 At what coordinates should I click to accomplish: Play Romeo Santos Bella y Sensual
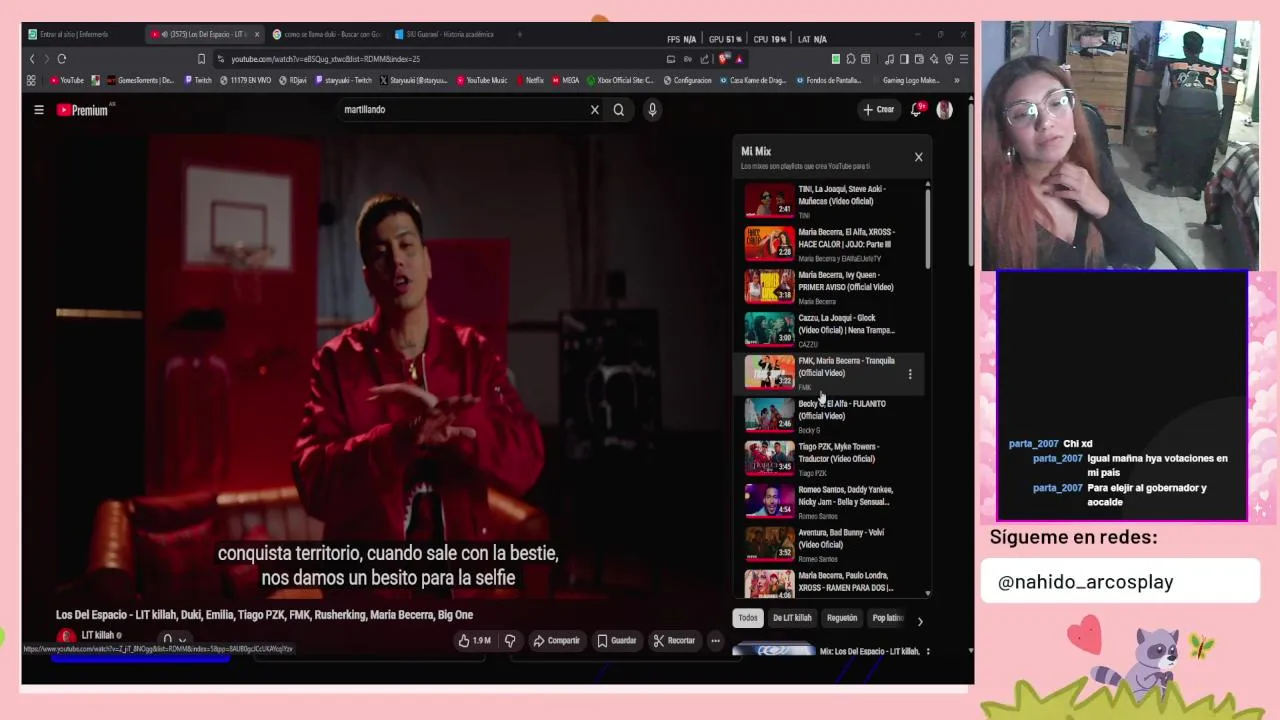pos(830,501)
